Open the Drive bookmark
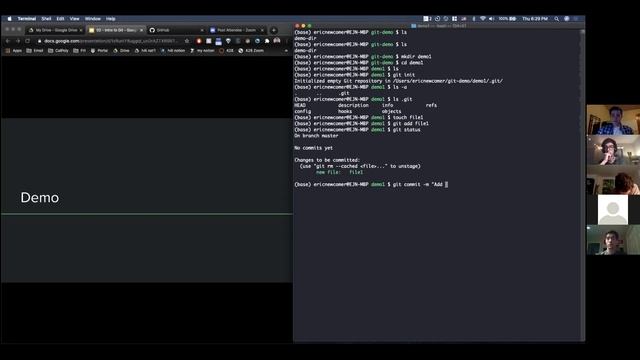The height and width of the screenshot is (360, 640). point(121,51)
